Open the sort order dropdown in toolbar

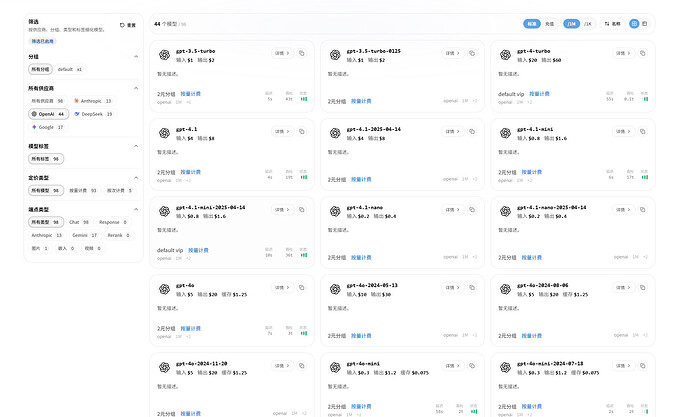[x=612, y=24]
